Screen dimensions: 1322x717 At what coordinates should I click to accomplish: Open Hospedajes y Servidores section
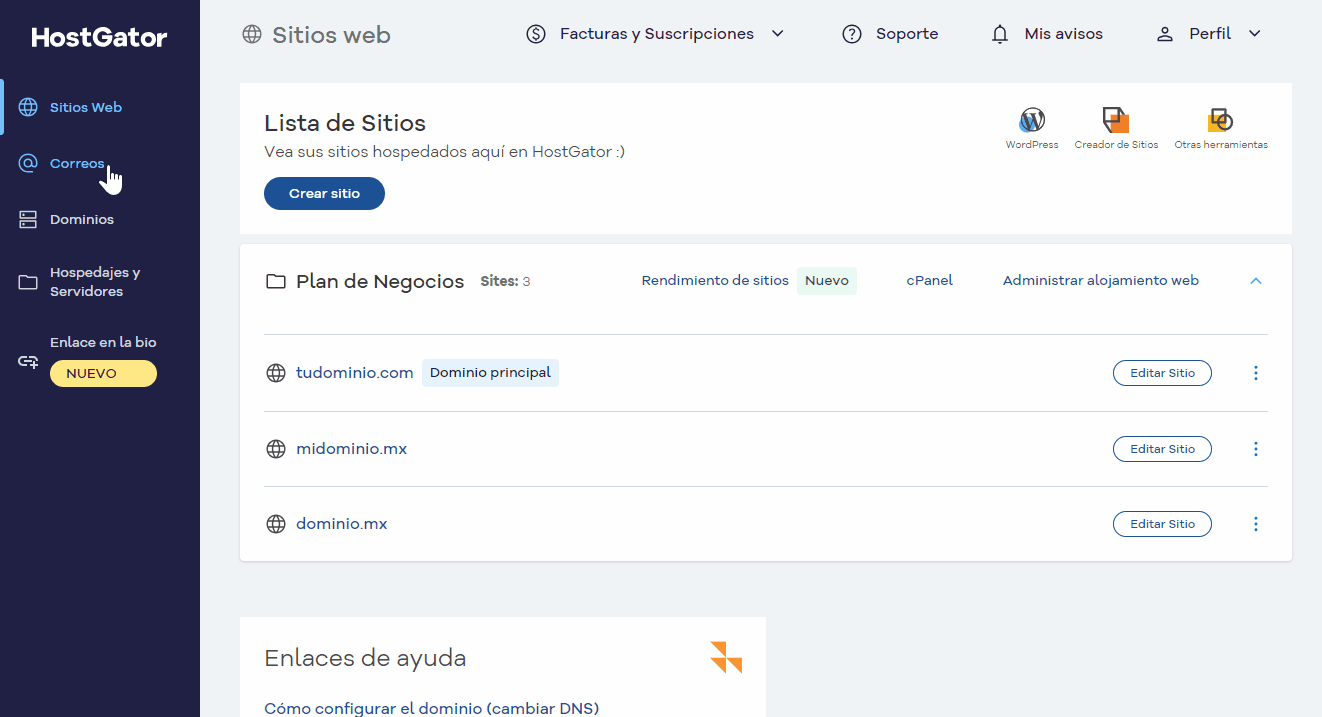pyautogui.click(x=95, y=282)
